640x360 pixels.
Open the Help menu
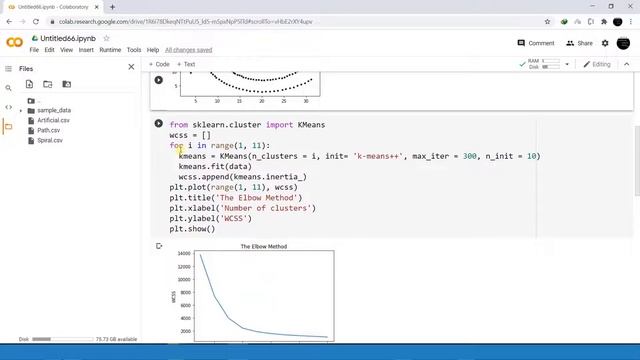pos(153,50)
